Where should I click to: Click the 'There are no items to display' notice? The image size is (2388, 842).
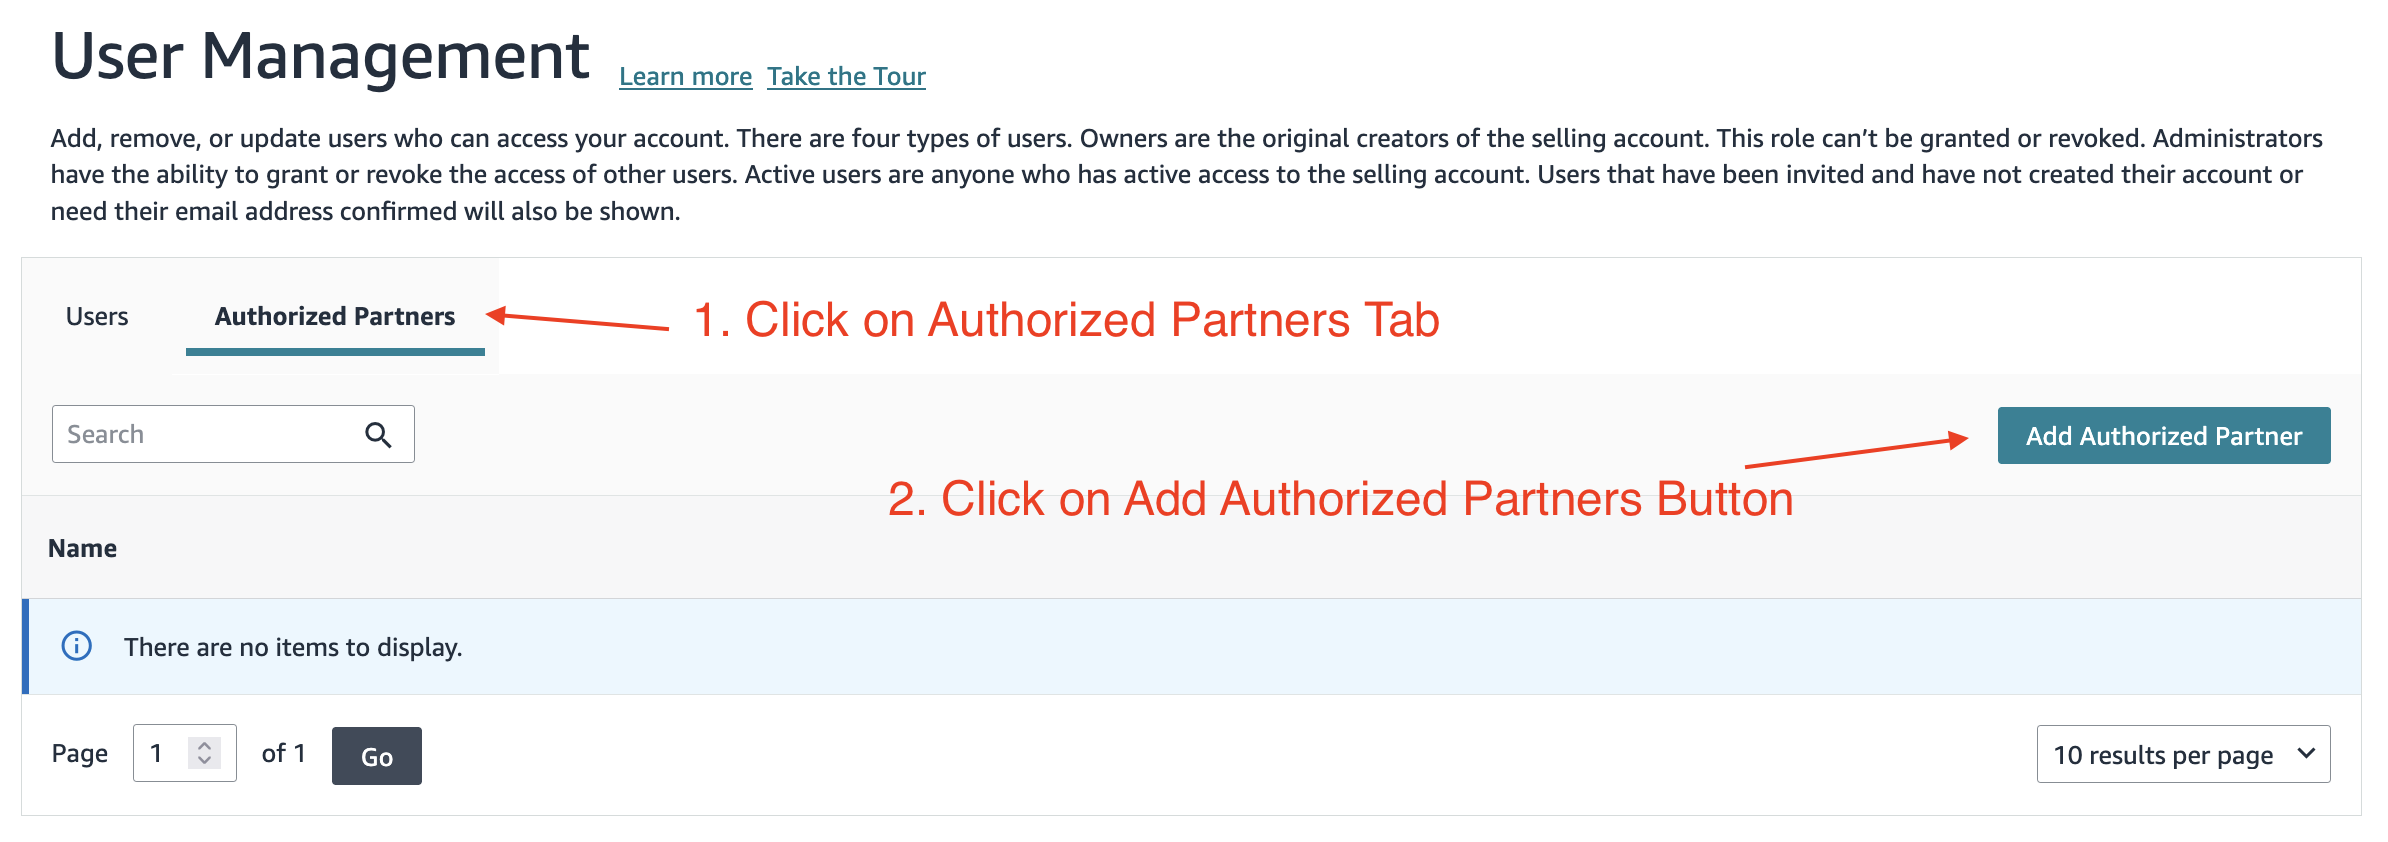[x=1191, y=647]
